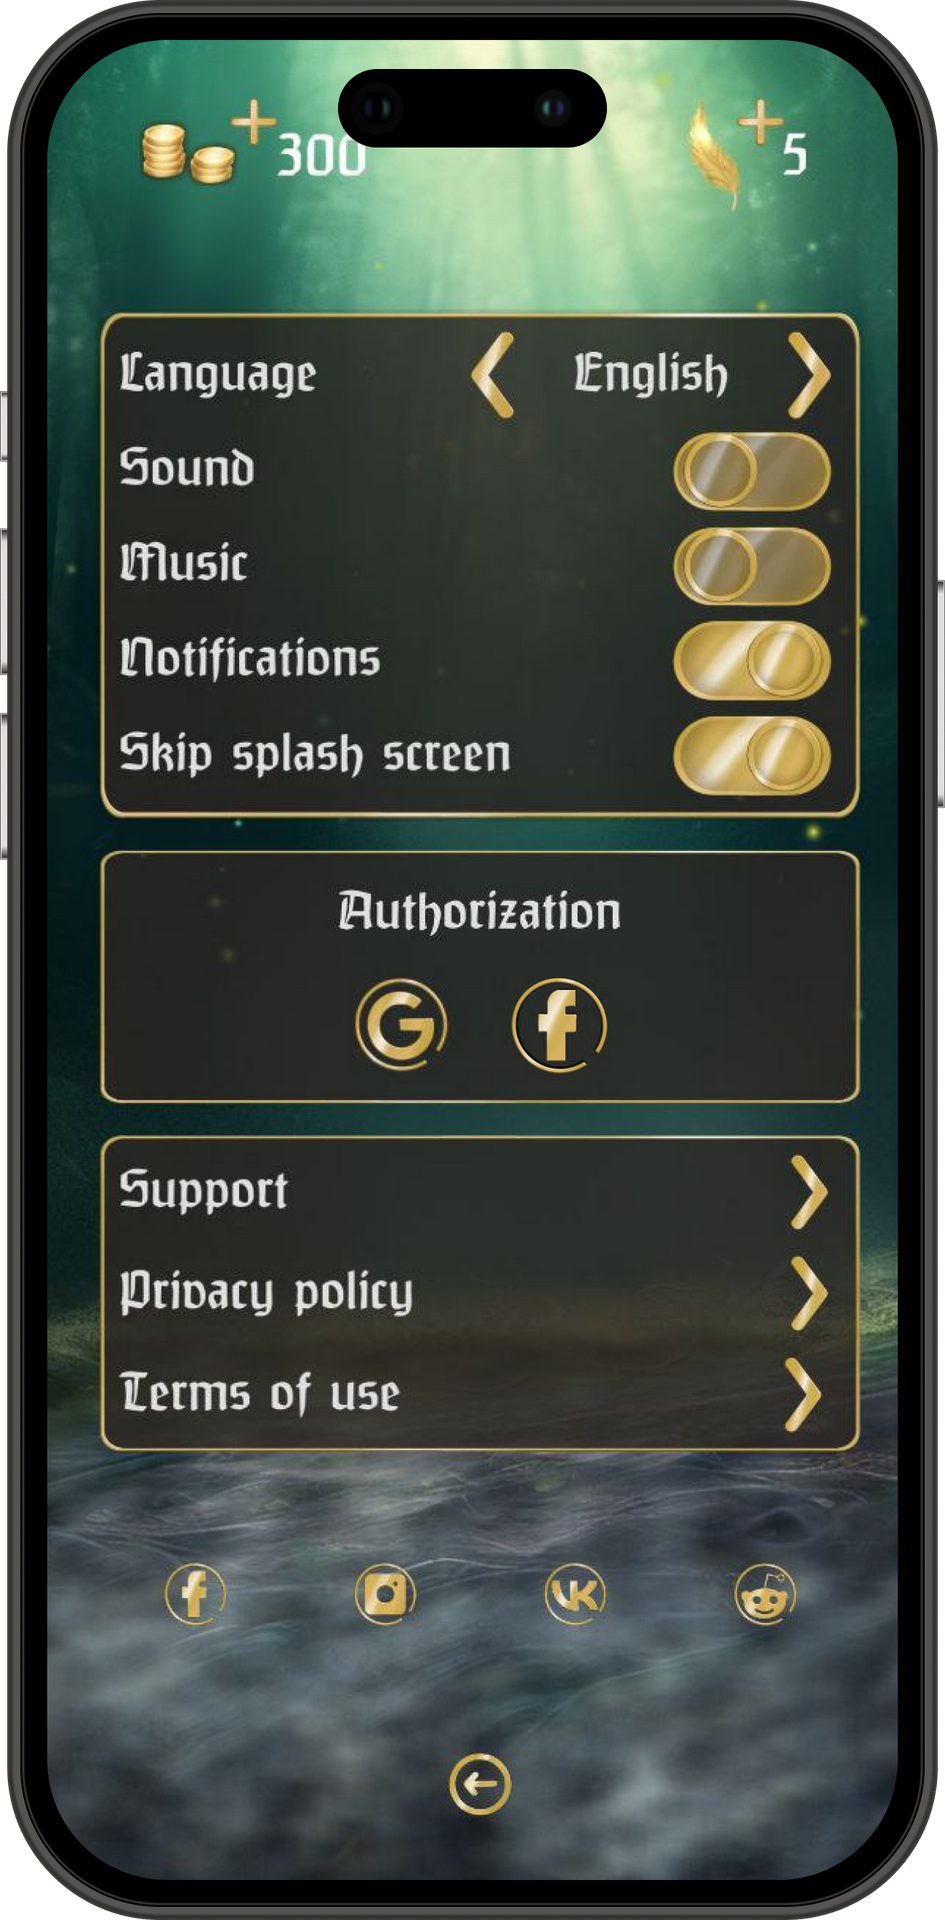The height and width of the screenshot is (1920, 945).
Task: Open the Instagram social icon
Action: coord(385,1593)
